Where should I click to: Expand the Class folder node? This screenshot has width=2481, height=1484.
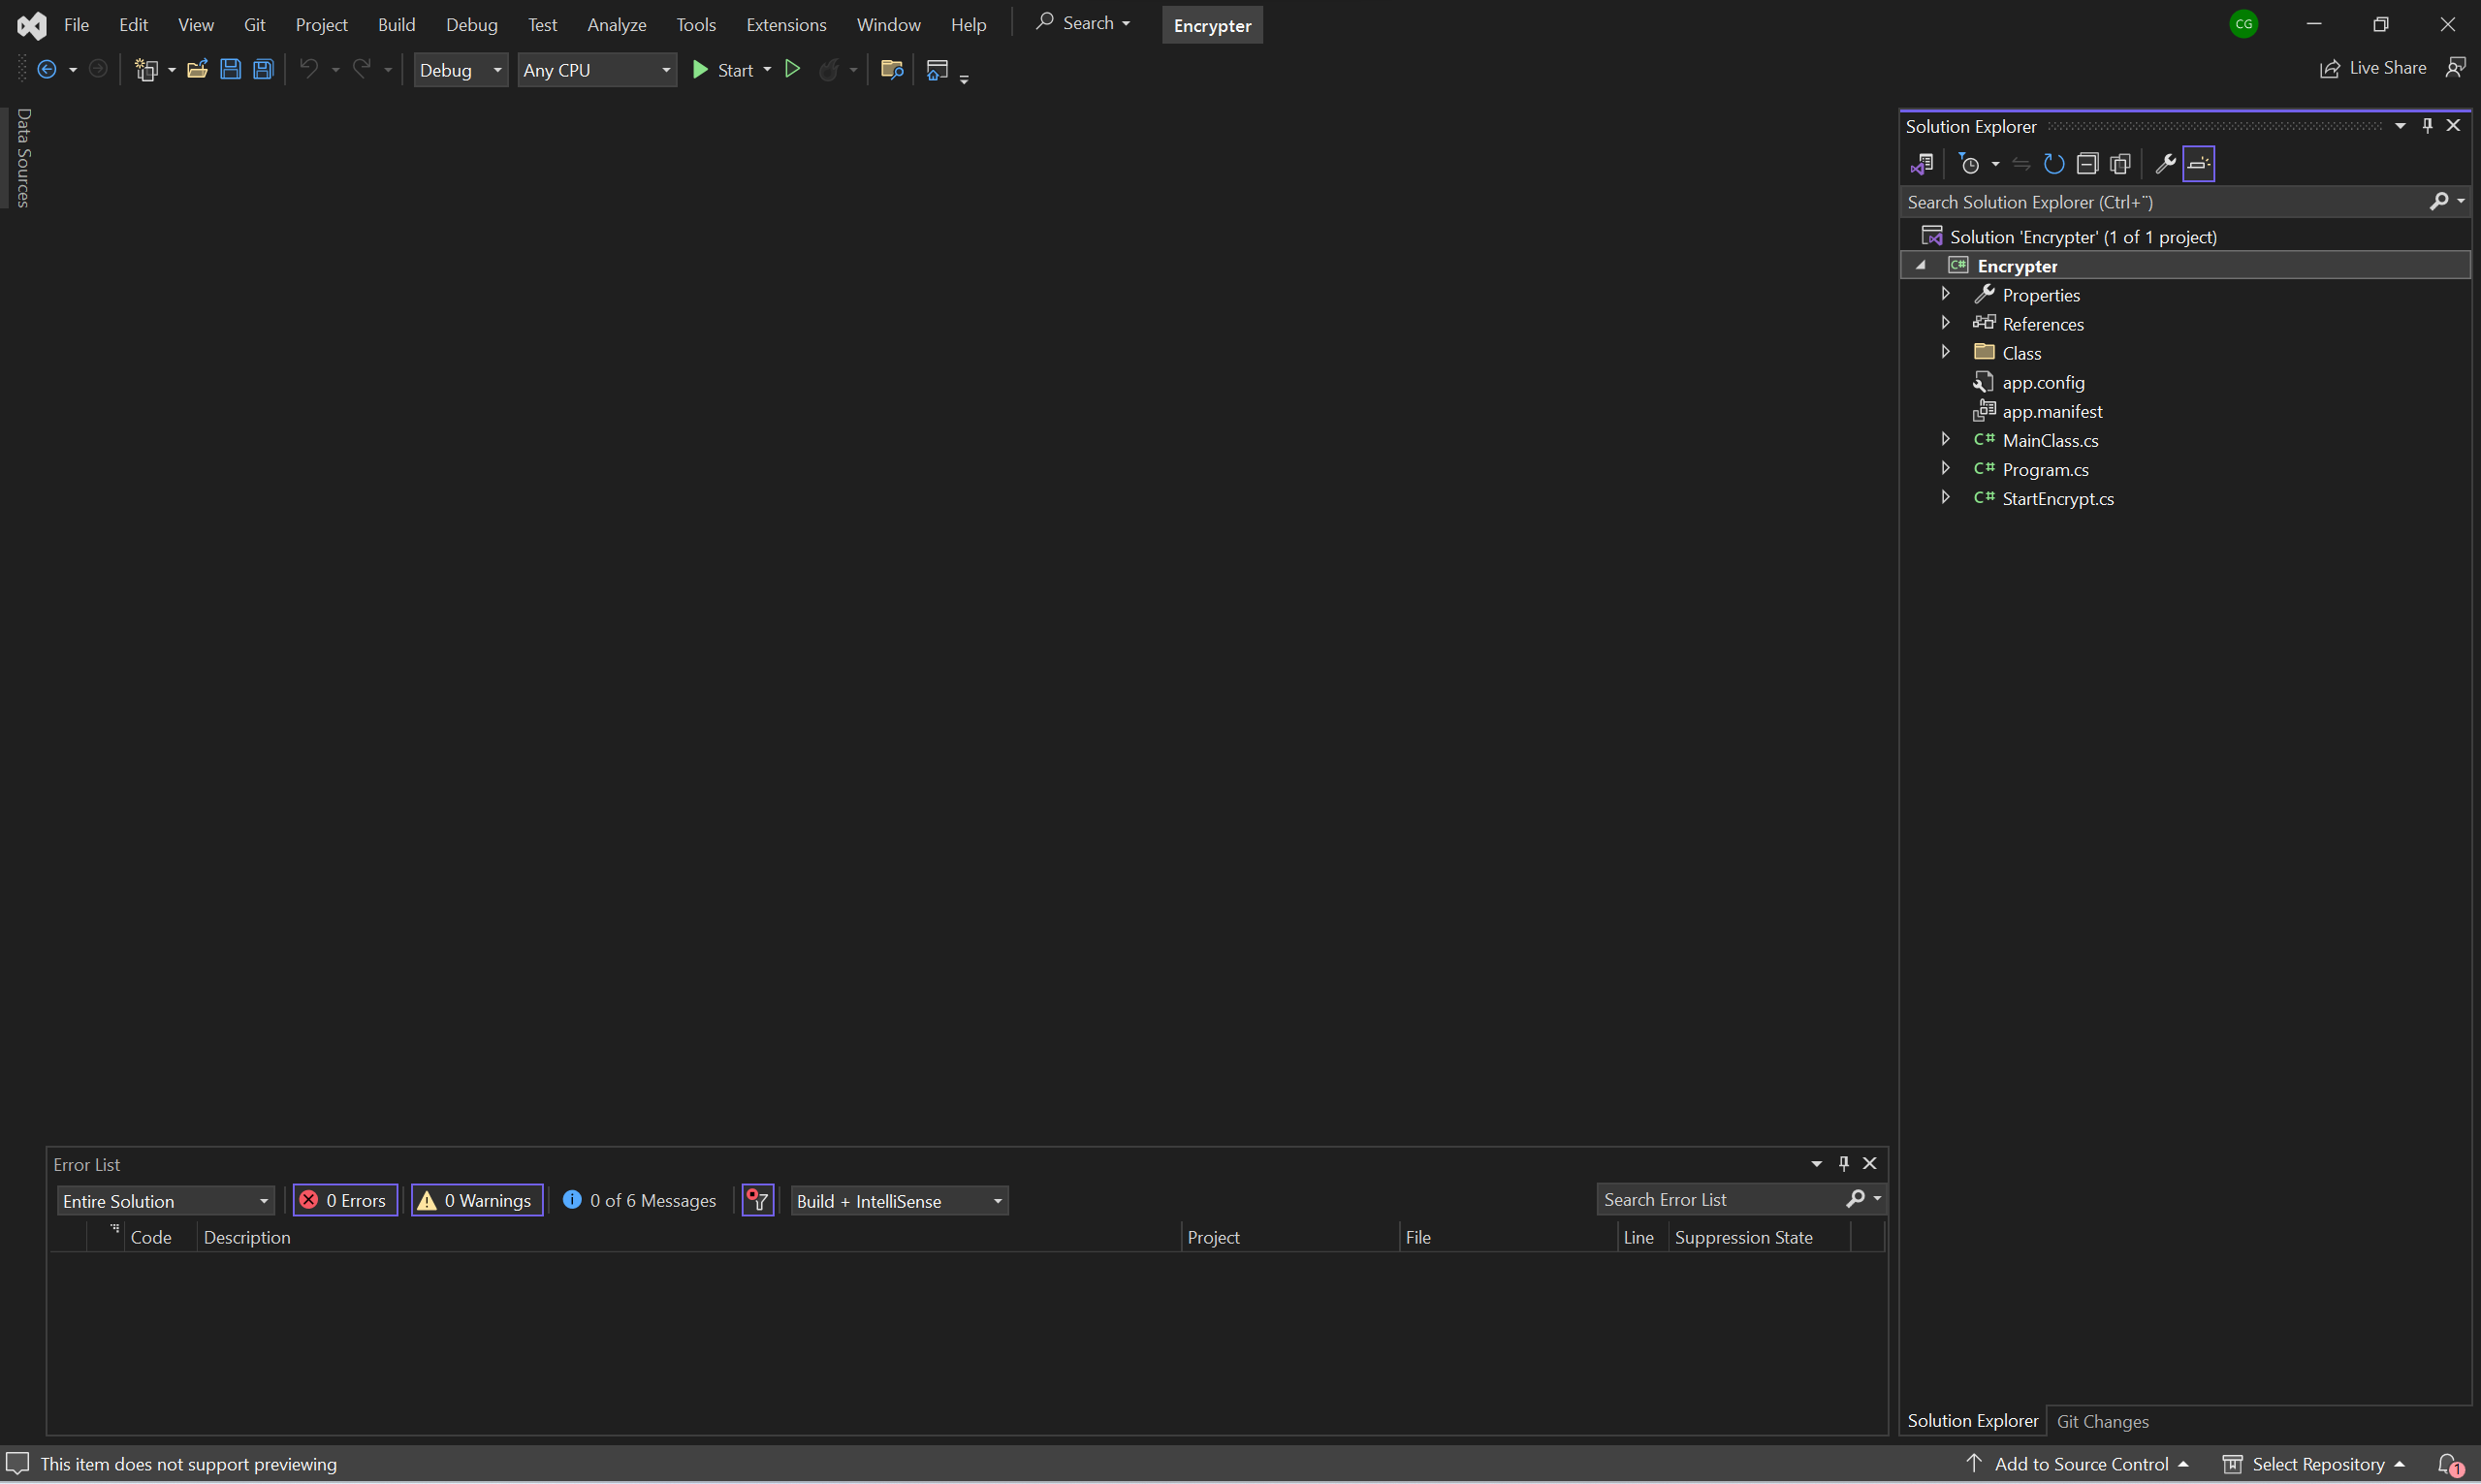click(x=1945, y=352)
